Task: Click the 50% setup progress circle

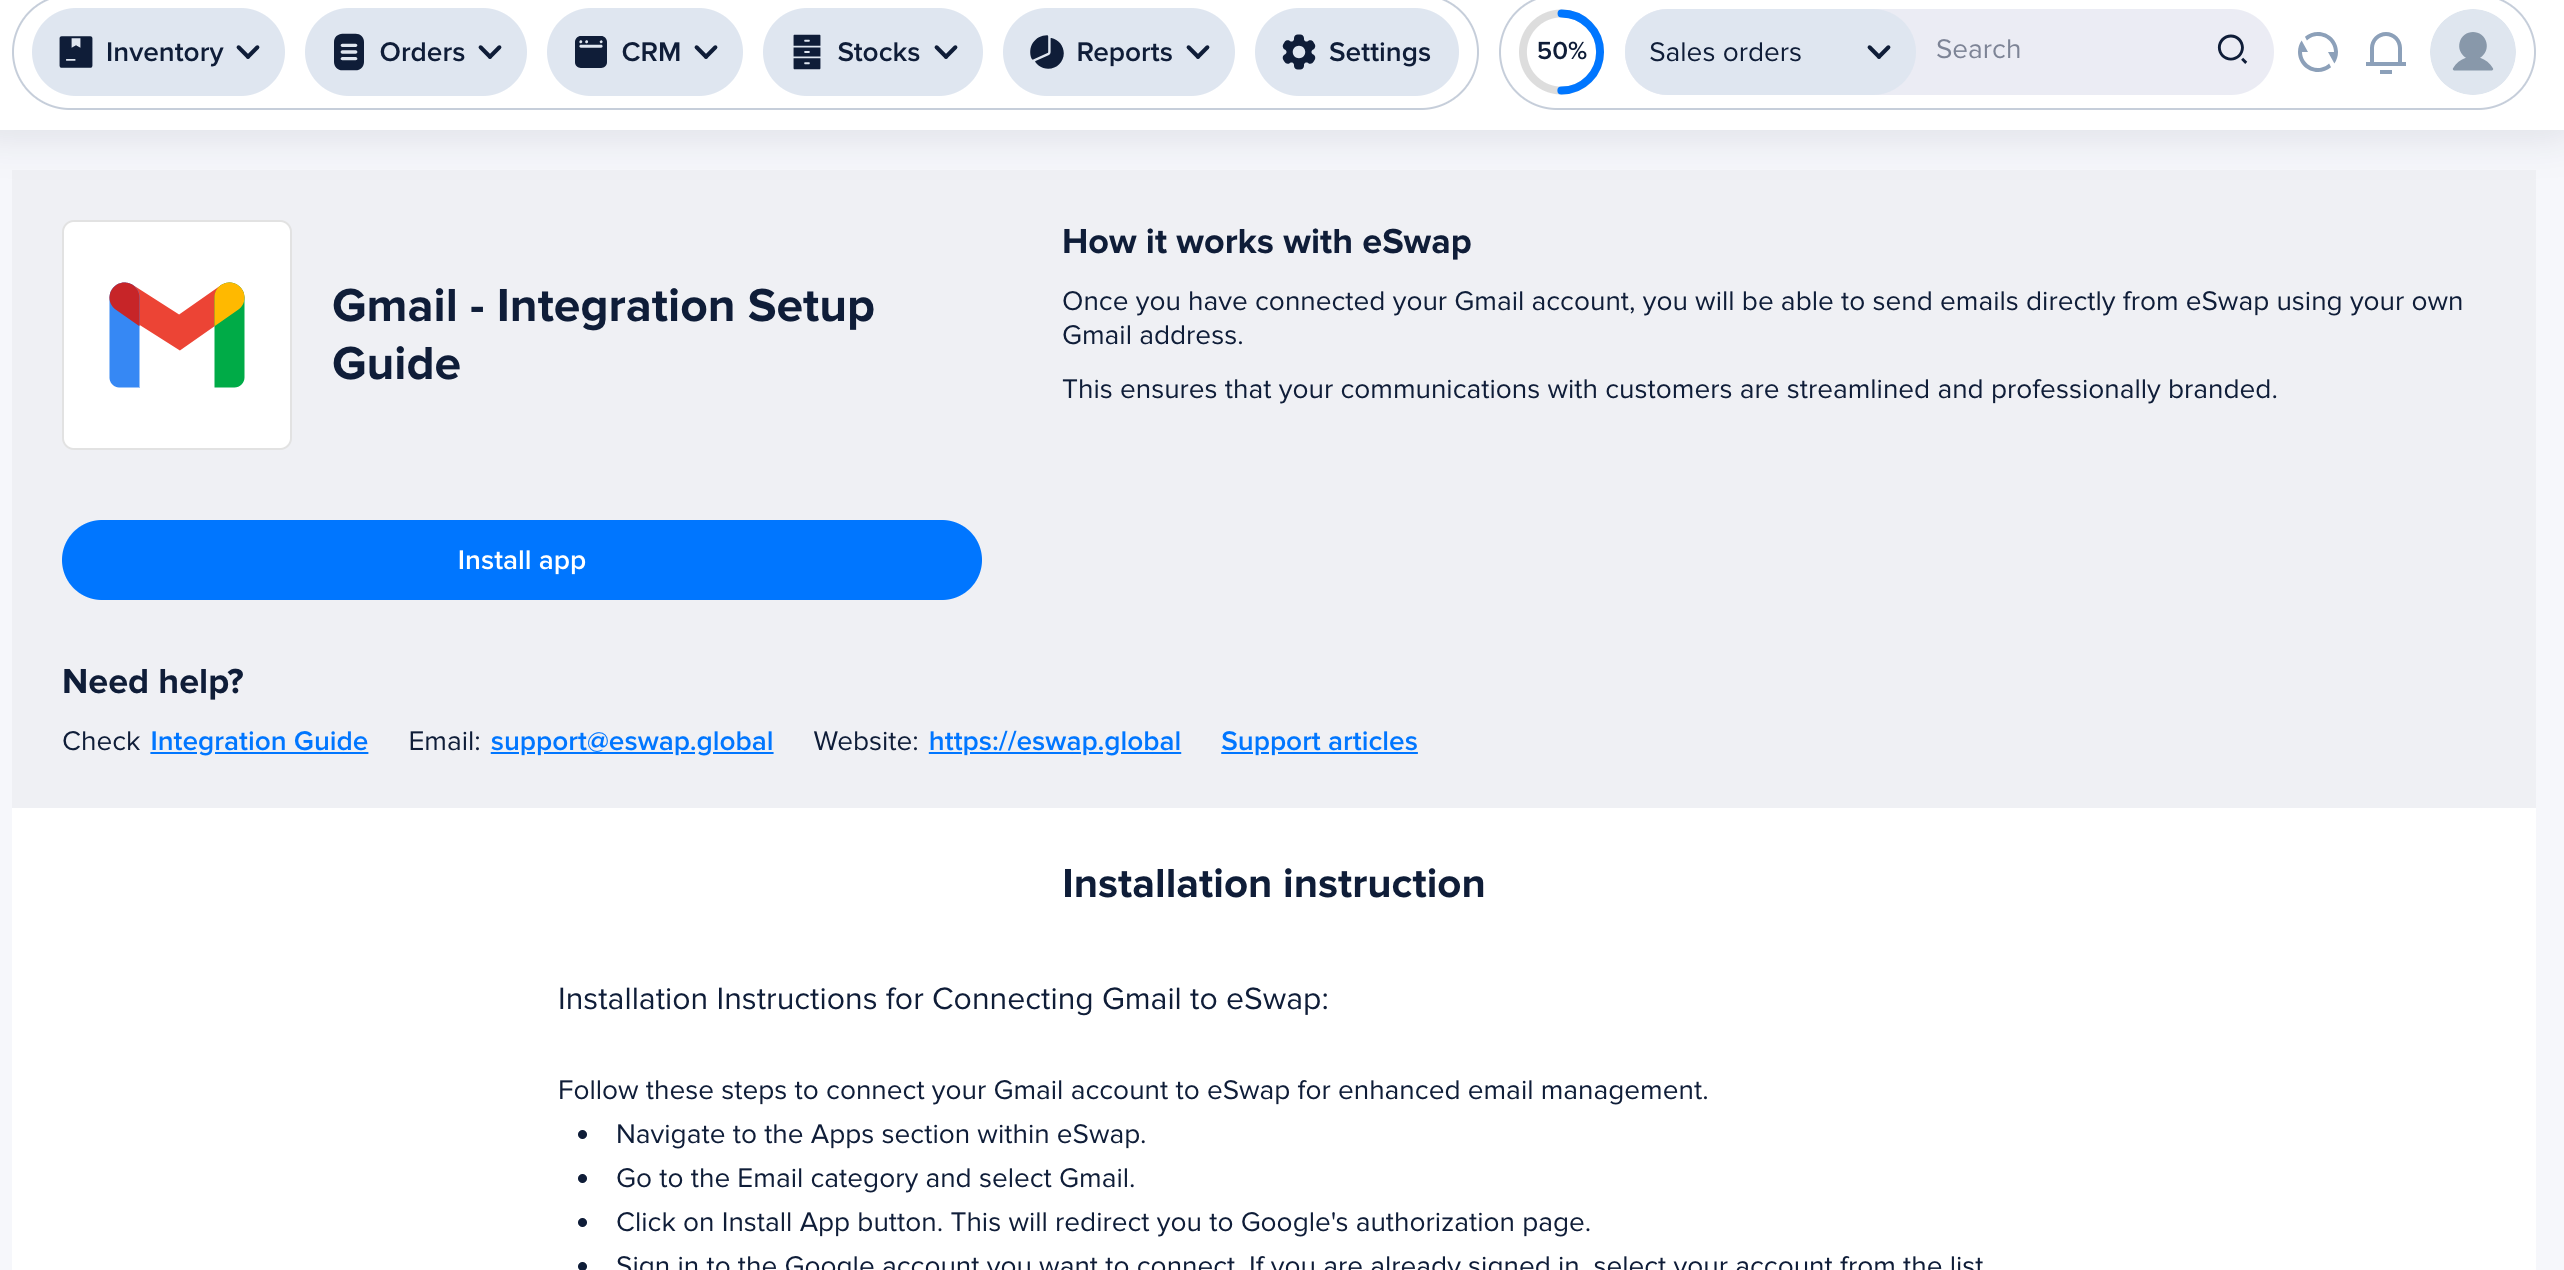Action: coord(1561,52)
